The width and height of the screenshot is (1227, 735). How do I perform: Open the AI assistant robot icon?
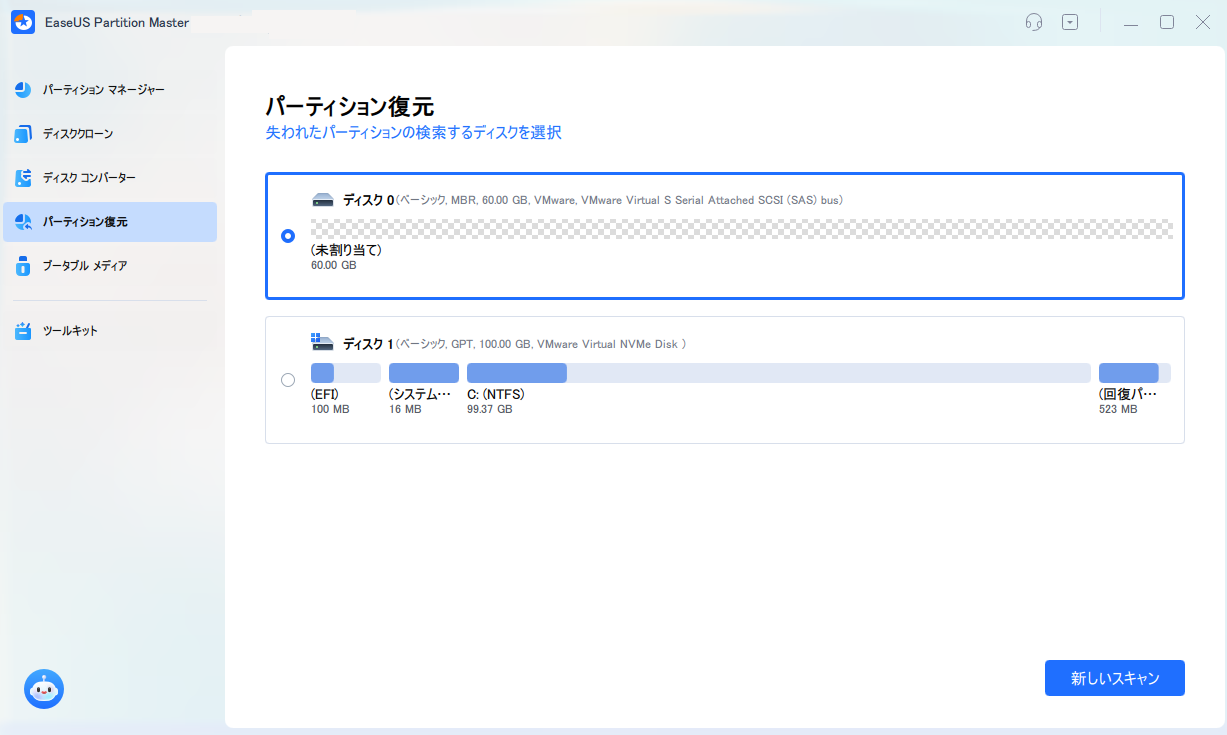point(43,689)
